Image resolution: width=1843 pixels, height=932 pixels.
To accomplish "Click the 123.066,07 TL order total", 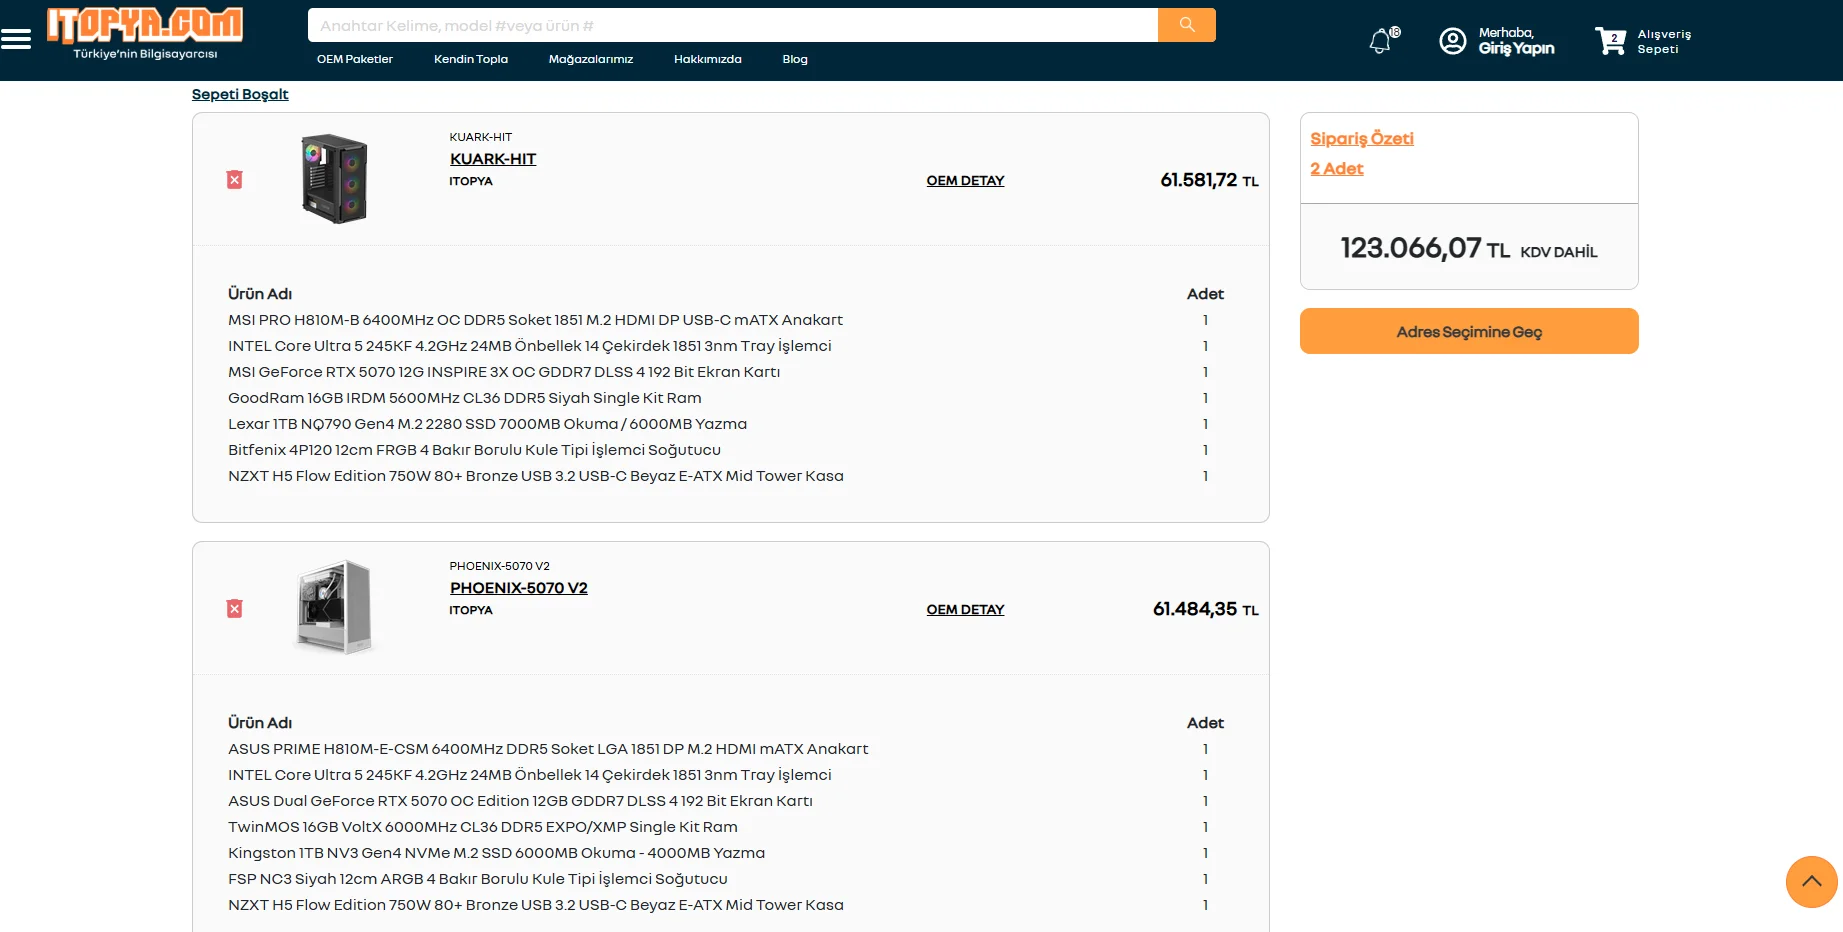I will 1425,248.
